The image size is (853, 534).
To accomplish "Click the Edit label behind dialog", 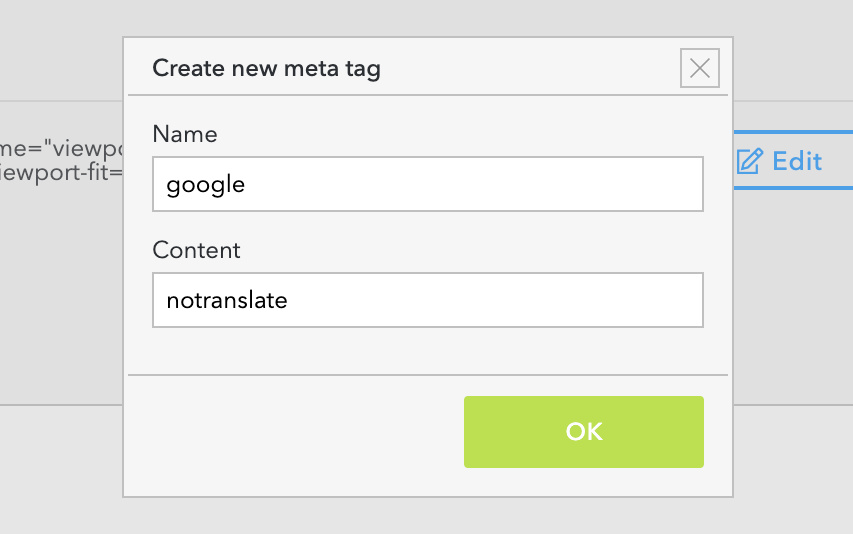I will [797, 161].
